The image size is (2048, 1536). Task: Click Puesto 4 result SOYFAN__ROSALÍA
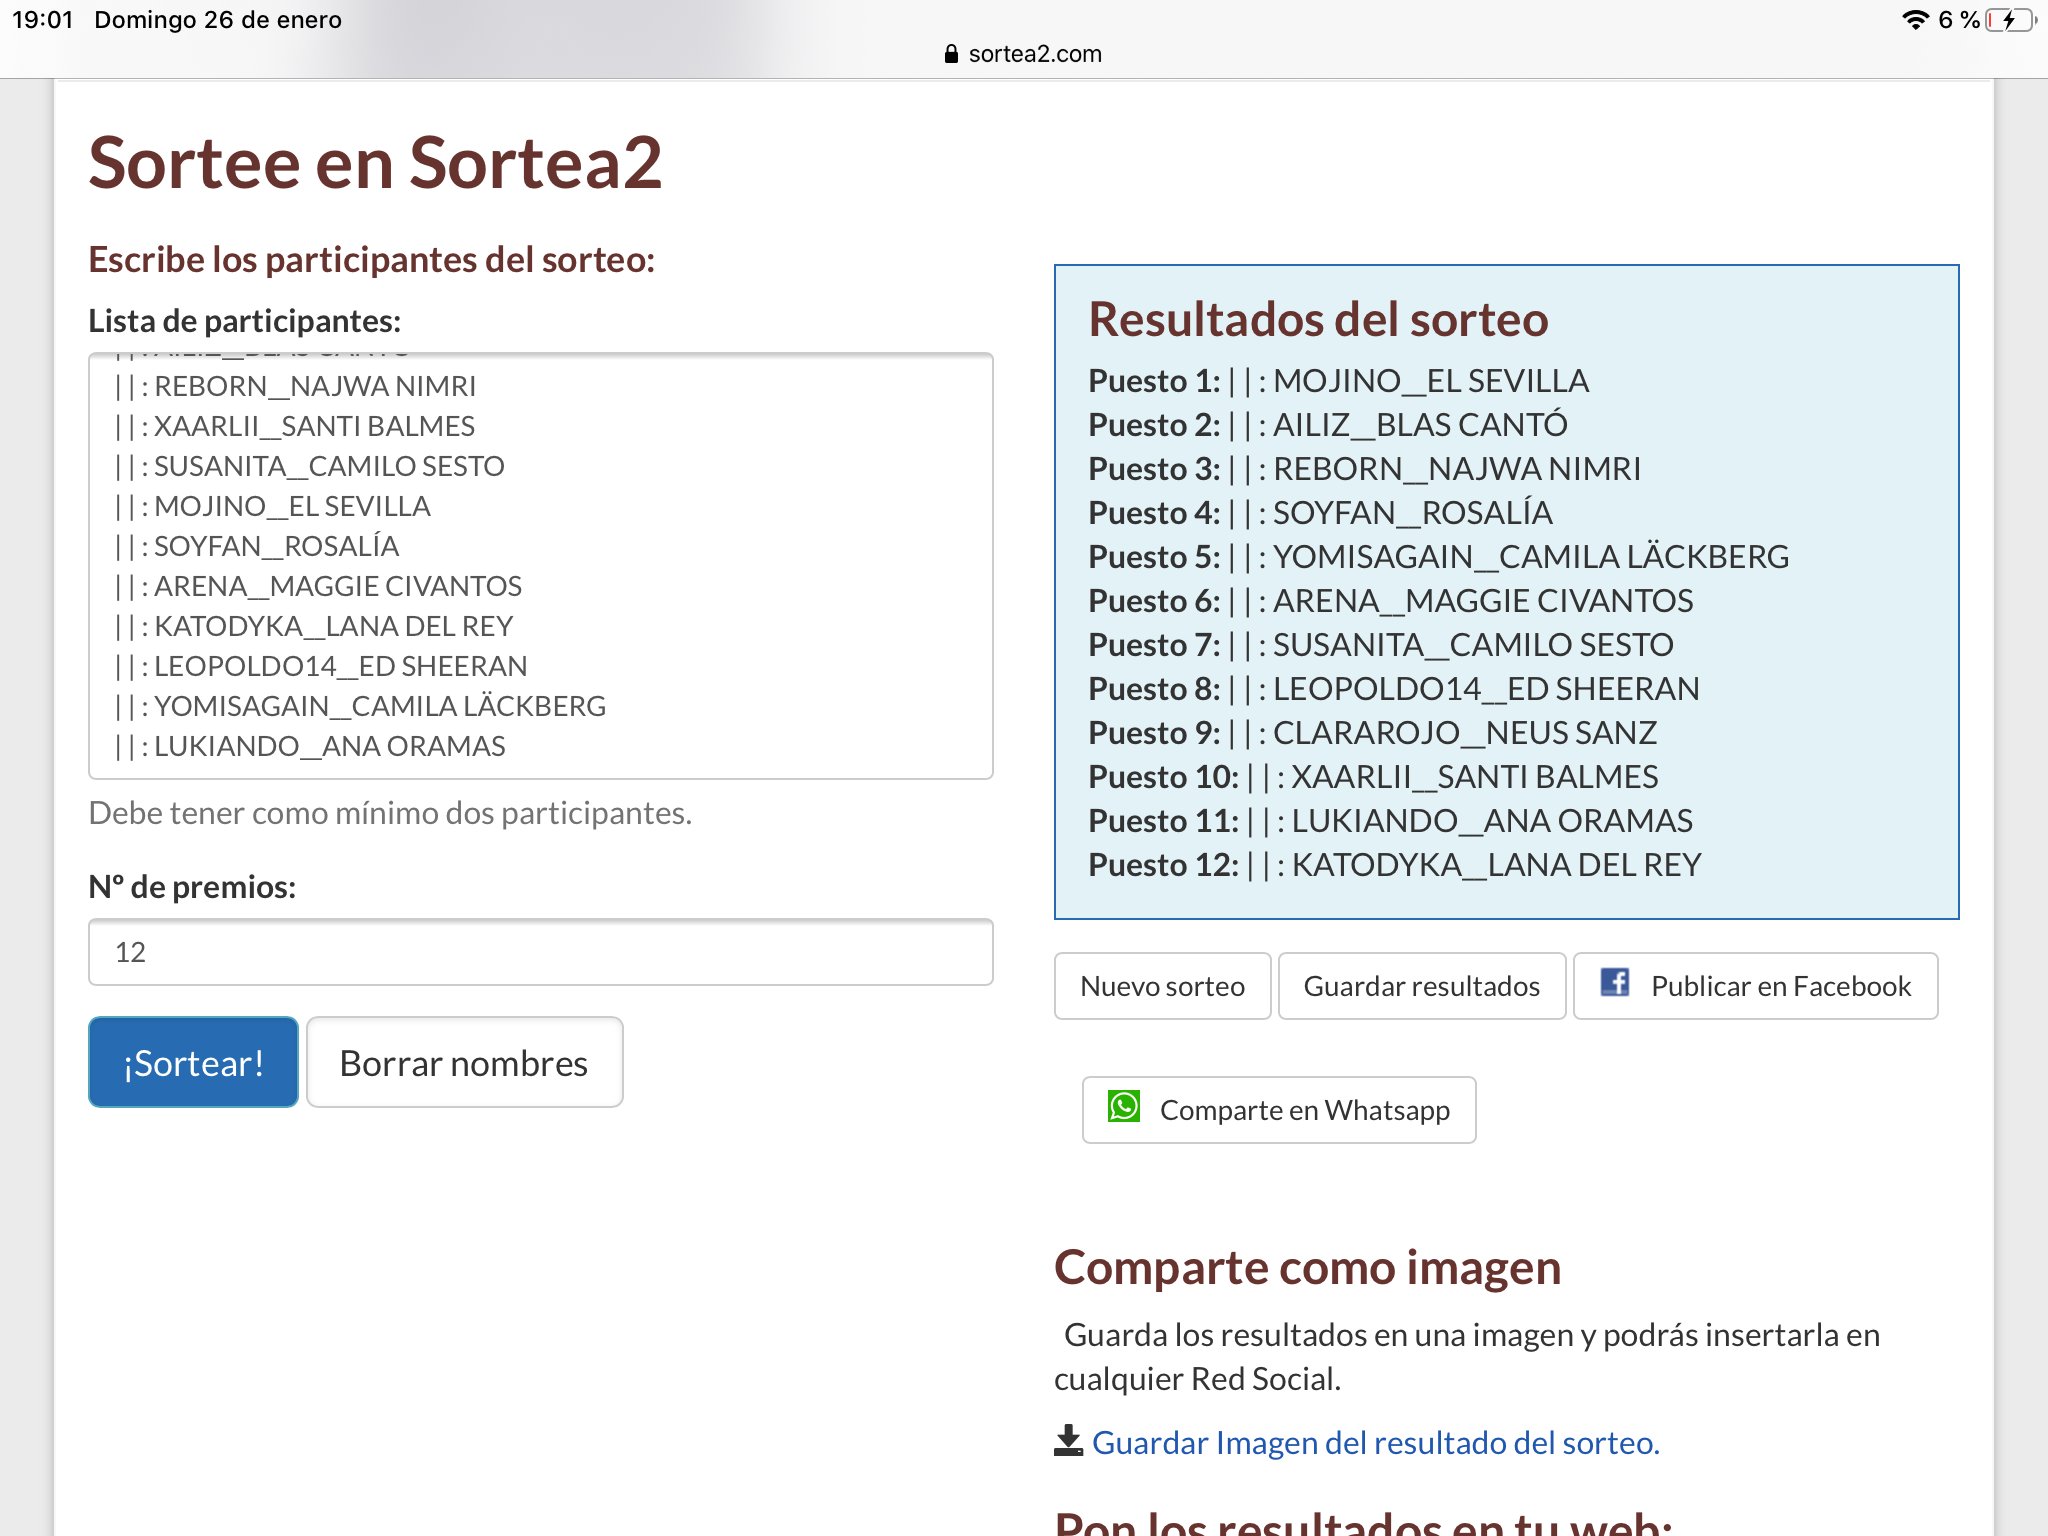click(x=1320, y=513)
